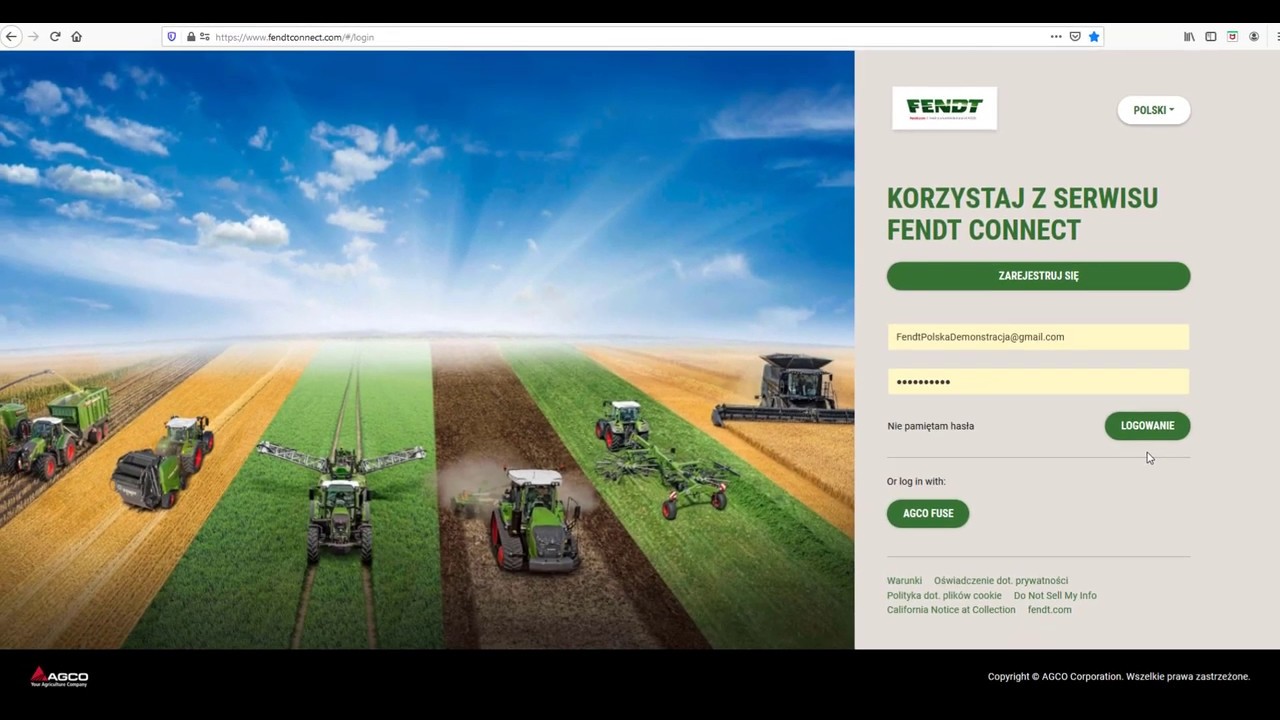The image size is (1280, 720).
Task: Select the fendtconnect.com URL in the address bar
Action: pos(294,37)
